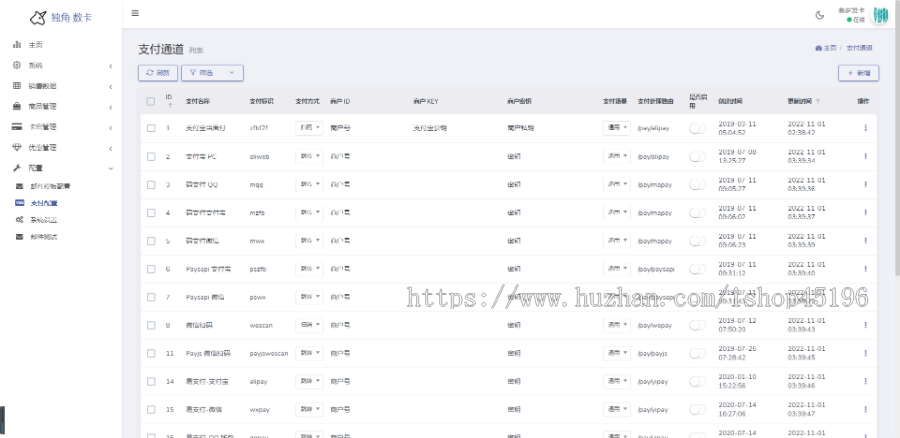Click the 卡密管理 card icon in the sidebar

click(17, 127)
